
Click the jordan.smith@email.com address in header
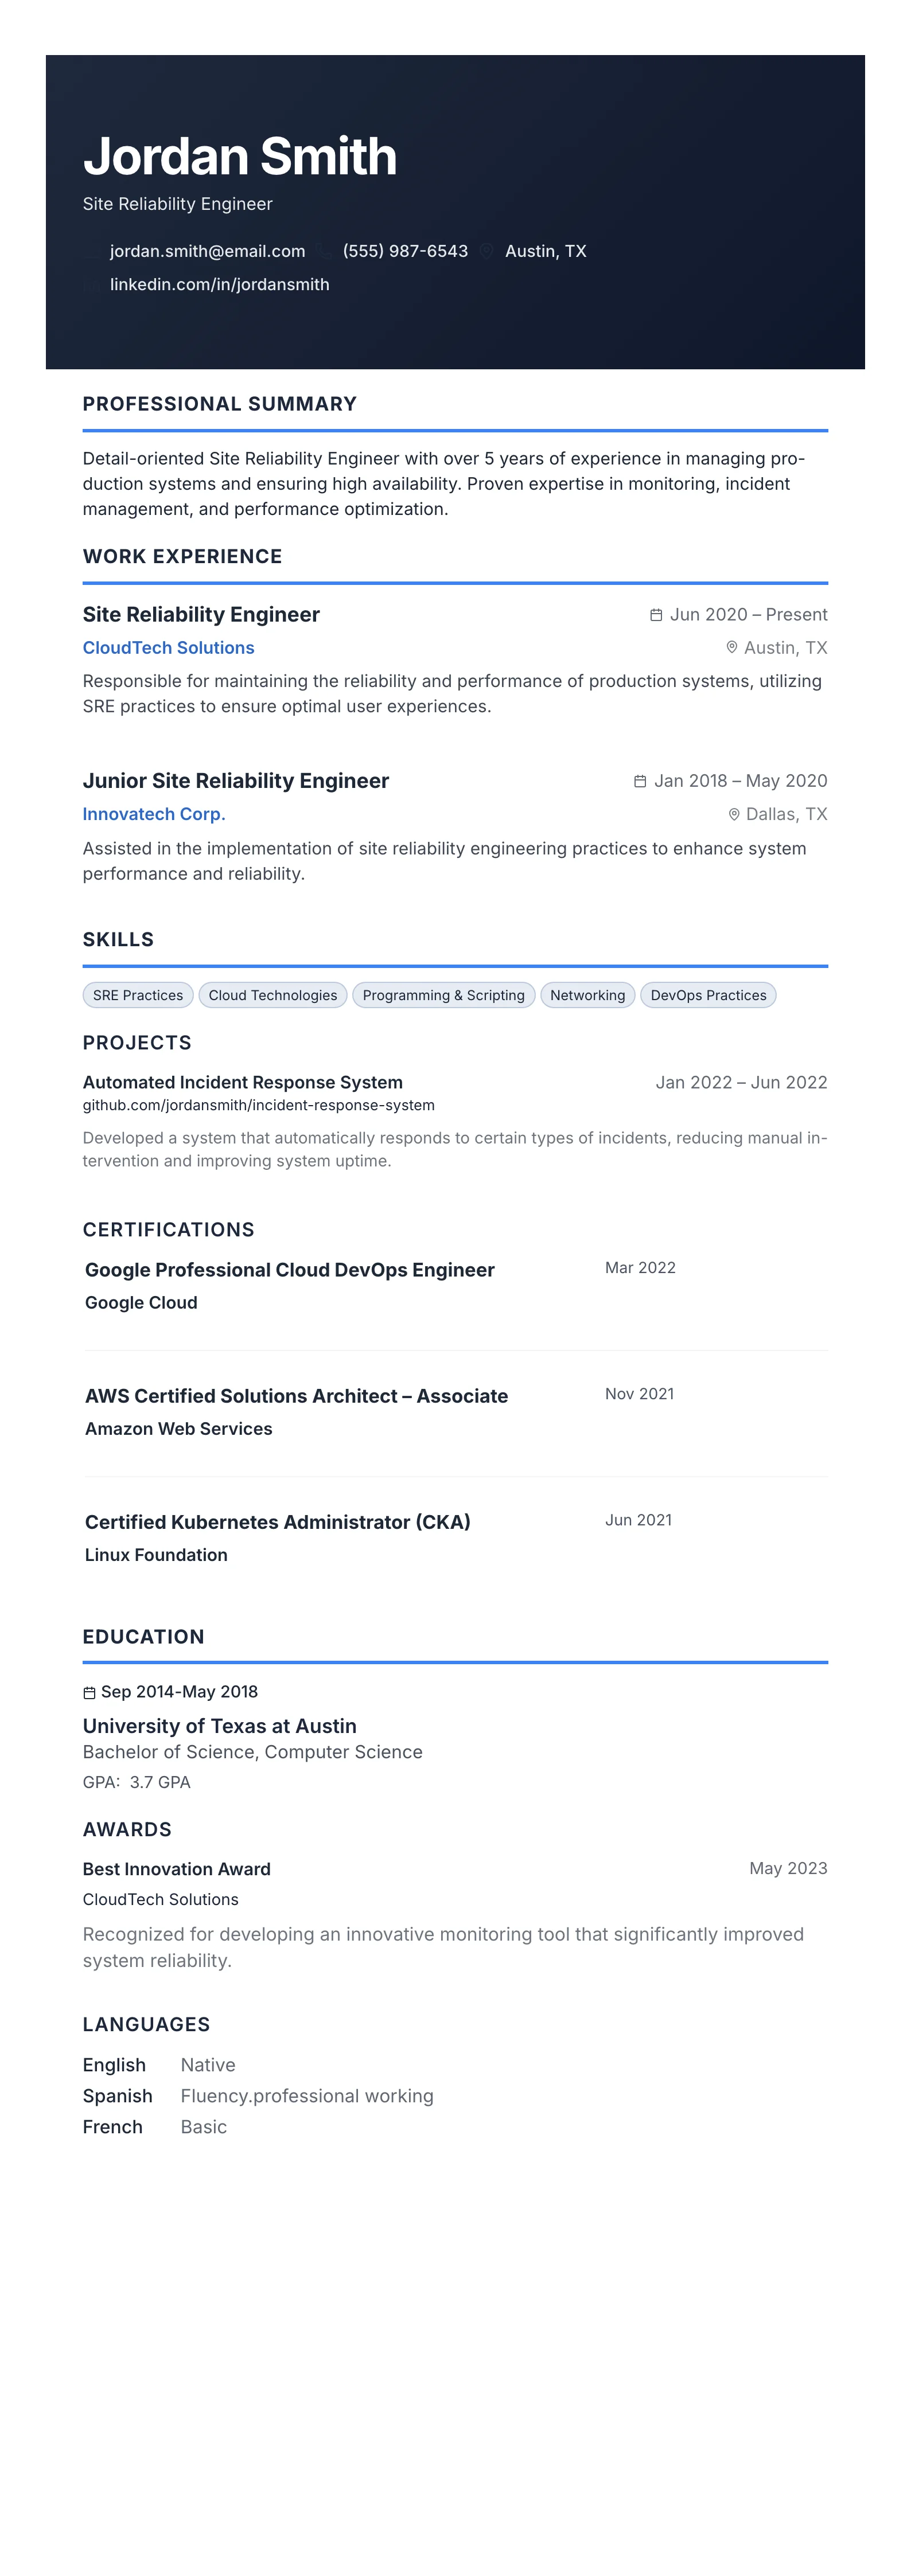[207, 251]
